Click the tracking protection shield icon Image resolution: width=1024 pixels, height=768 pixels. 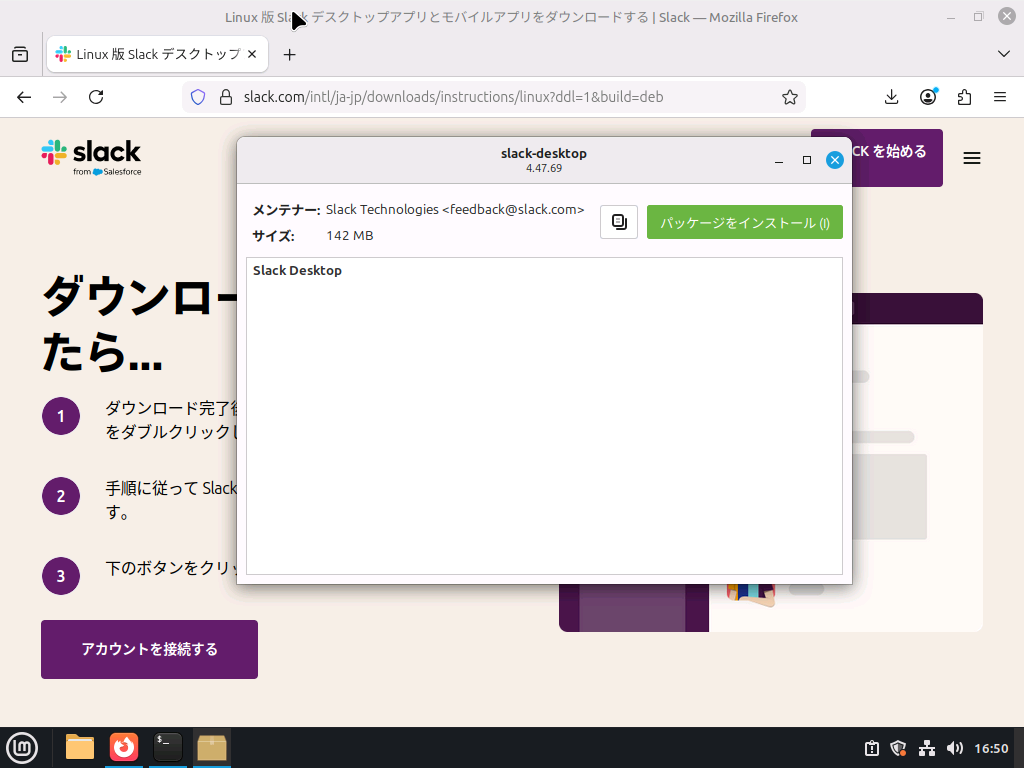pos(197,96)
